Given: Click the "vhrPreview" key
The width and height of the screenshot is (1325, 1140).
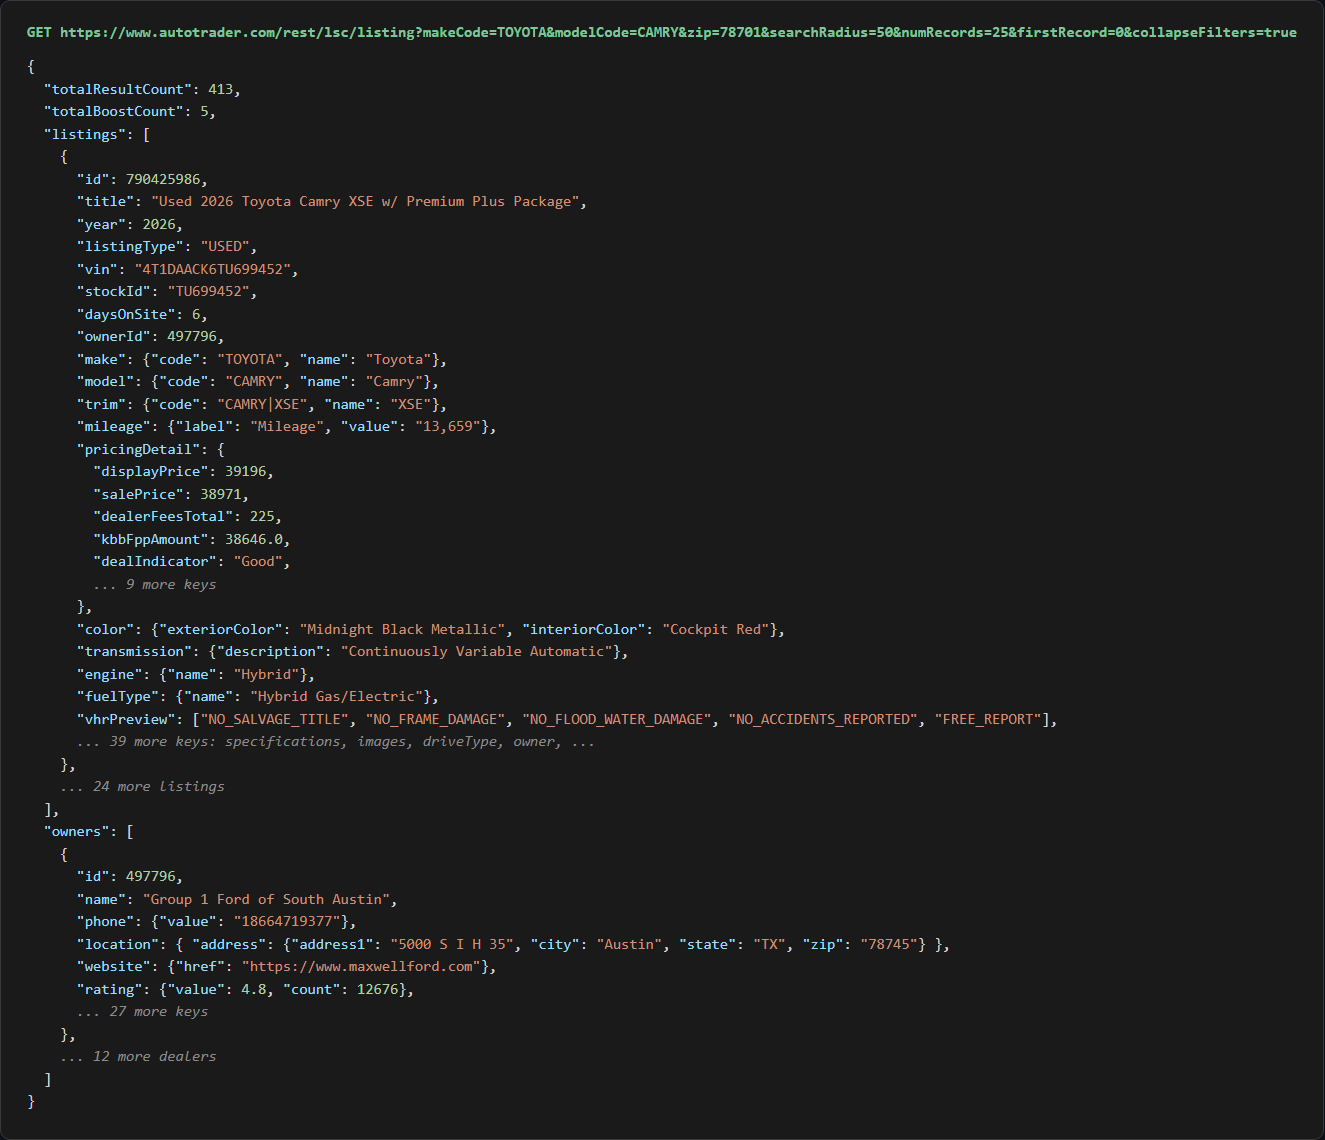Looking at the screenshot, I should tap(126, 719).
